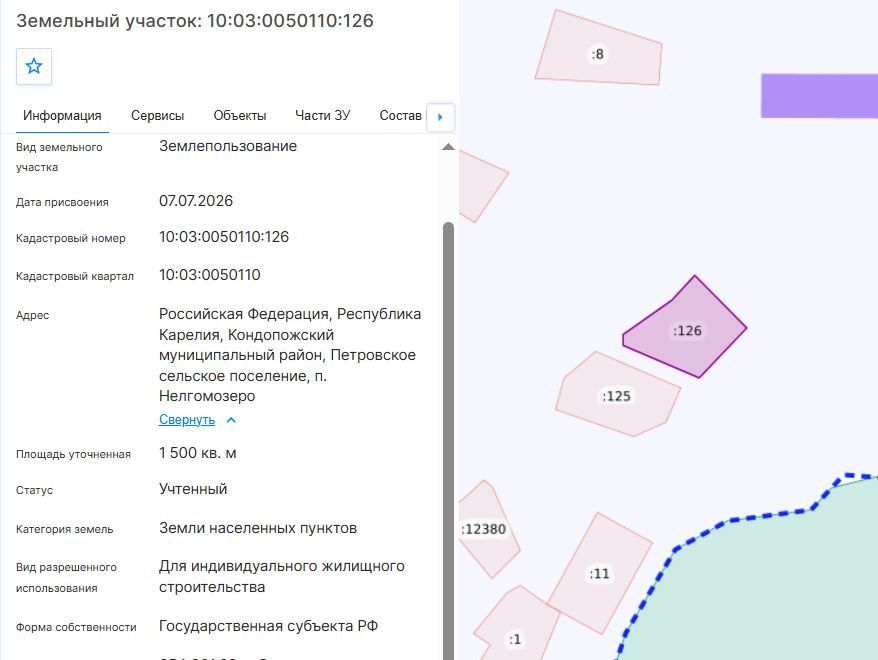Click Земли населенных пунктов value
This screenshot has height=660, width=878.
pyautogui.click(x=258, y=528)
